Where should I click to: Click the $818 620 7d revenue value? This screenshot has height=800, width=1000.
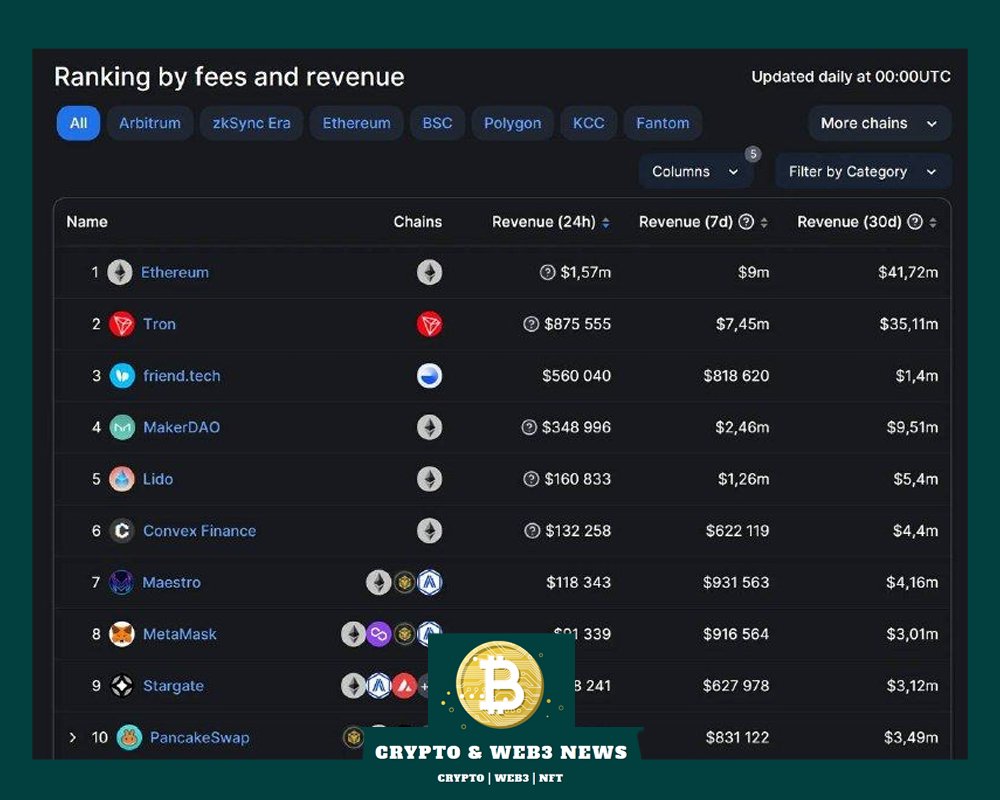(x=736, y=376)
